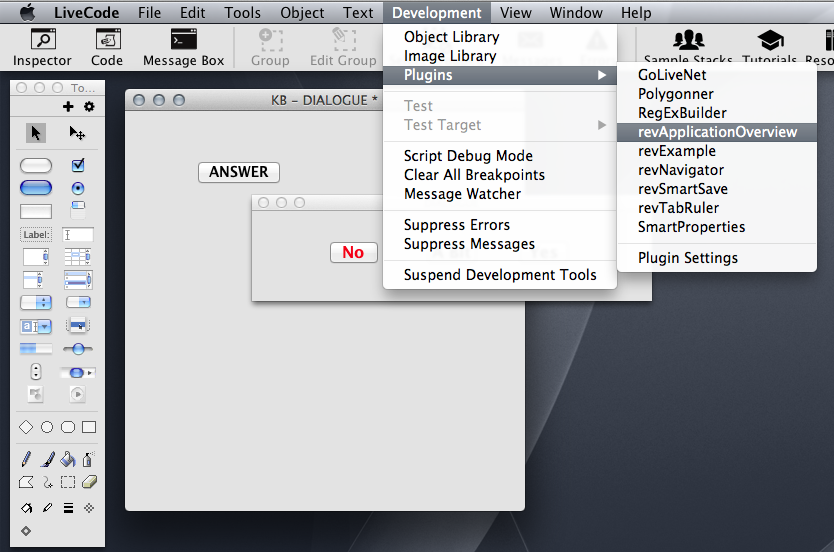
Task: Select the freehand curve tool
Action: (48, 482)
